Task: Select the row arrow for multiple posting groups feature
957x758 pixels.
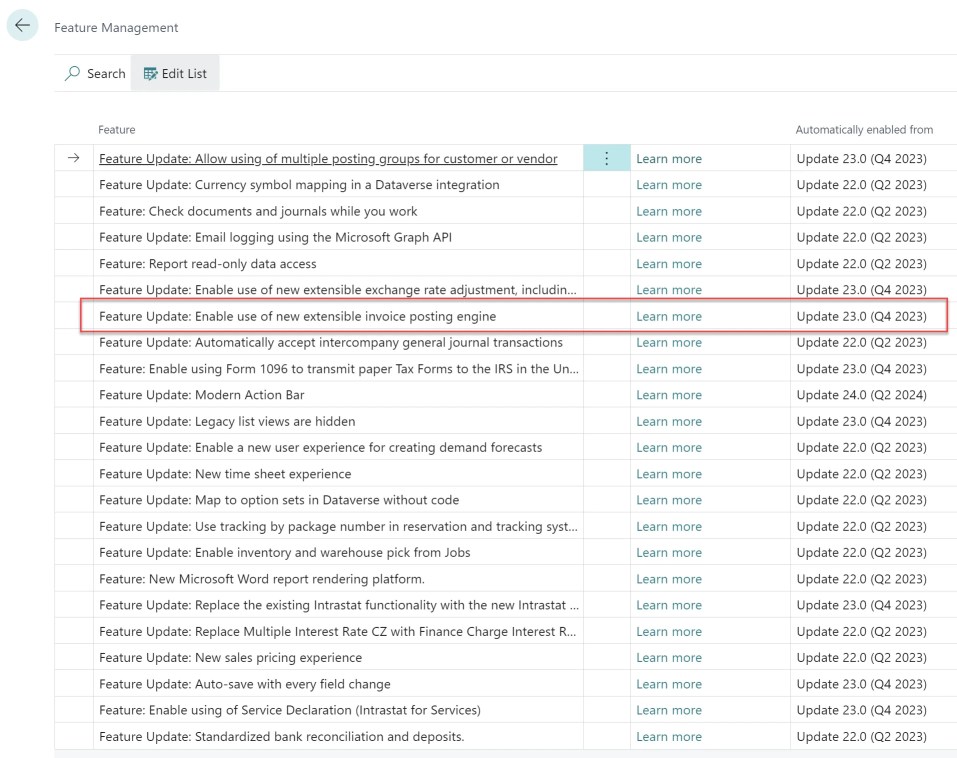Action: point(74,158)
